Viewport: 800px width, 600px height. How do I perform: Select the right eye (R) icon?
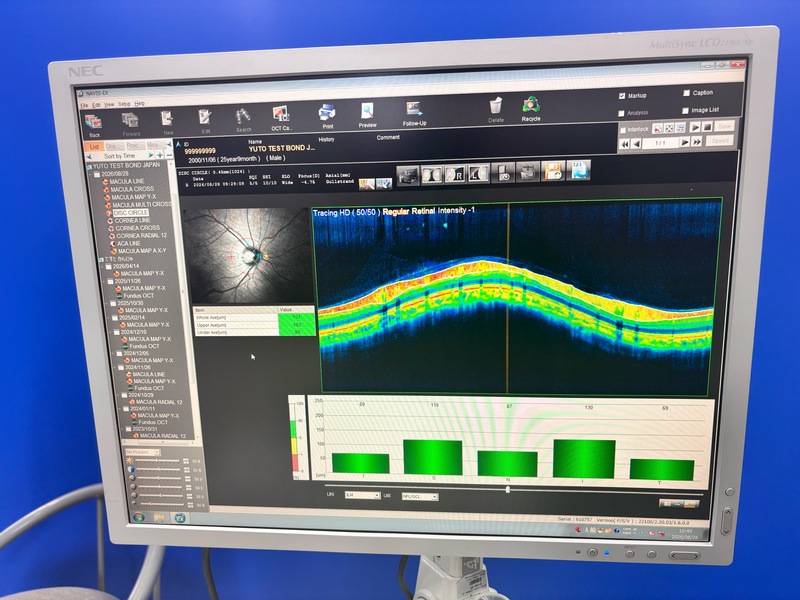455,174
